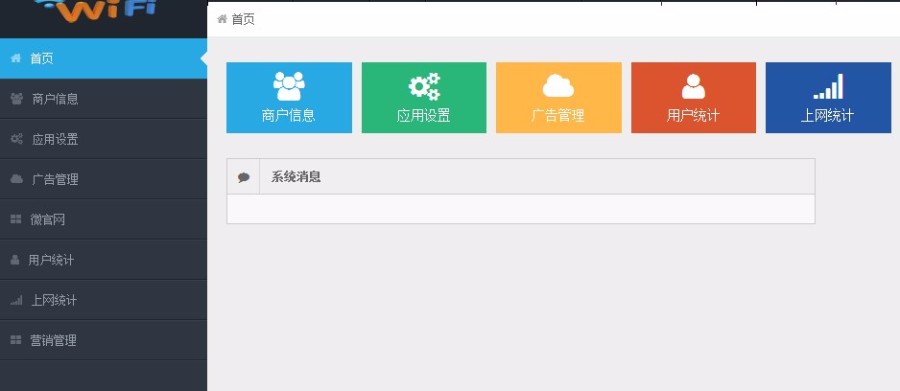The image size is (900, 391).
Task: Click the grid icon beside sidebar 微官网
Action: 16,219
